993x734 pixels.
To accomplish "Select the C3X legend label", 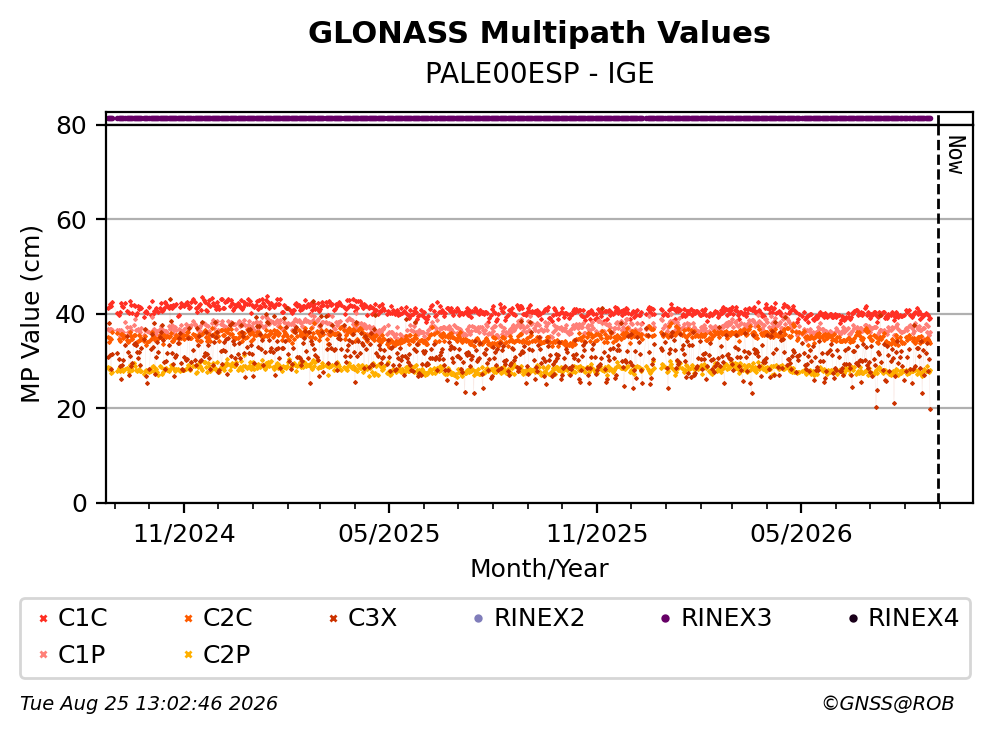I will 372,617.
